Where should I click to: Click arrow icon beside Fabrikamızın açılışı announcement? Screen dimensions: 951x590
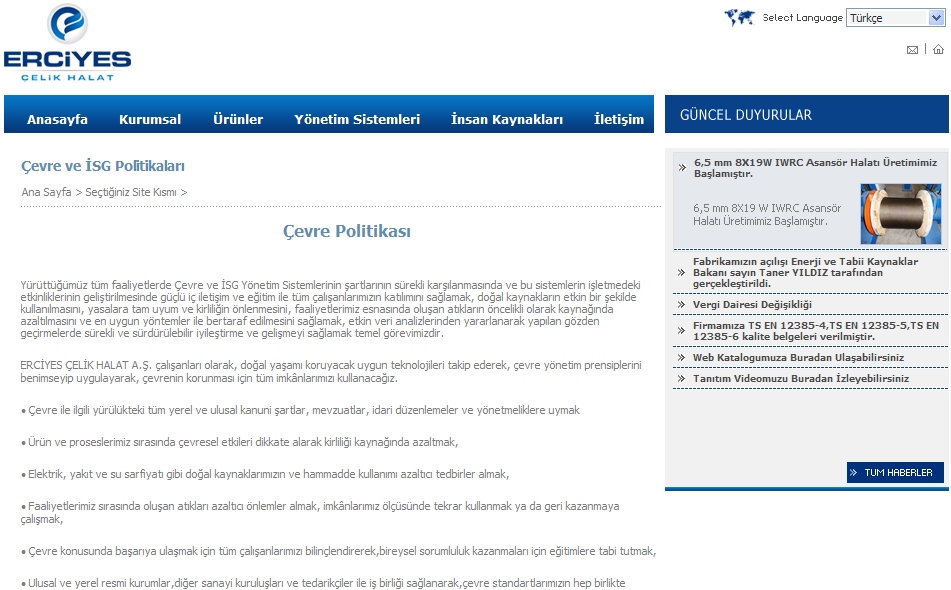(x=681, y=273)
